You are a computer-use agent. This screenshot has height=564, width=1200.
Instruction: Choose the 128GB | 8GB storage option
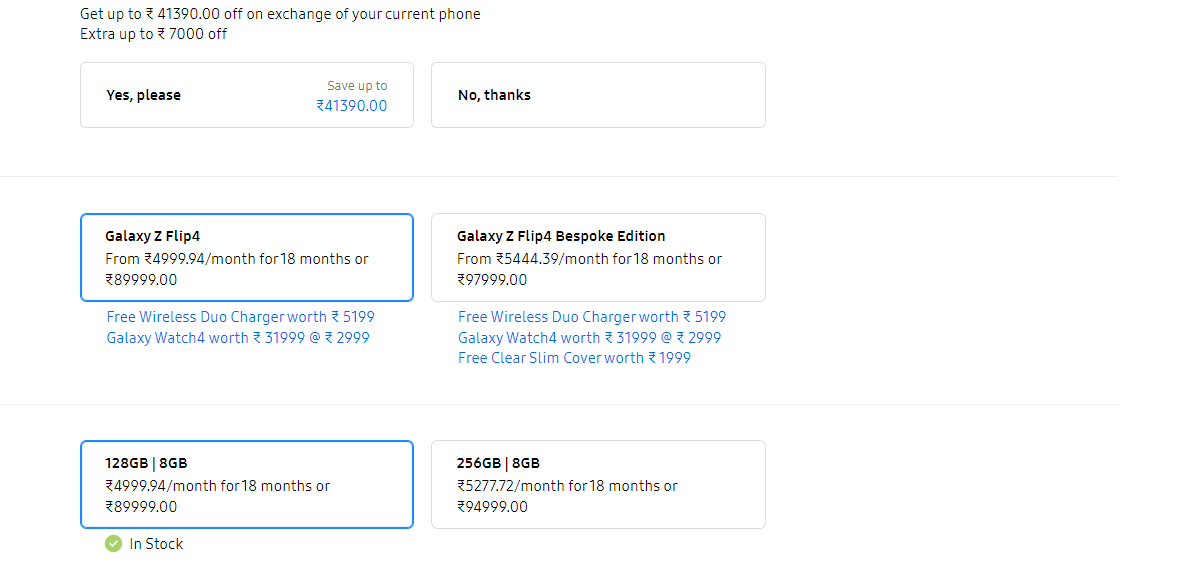point(246,484)
